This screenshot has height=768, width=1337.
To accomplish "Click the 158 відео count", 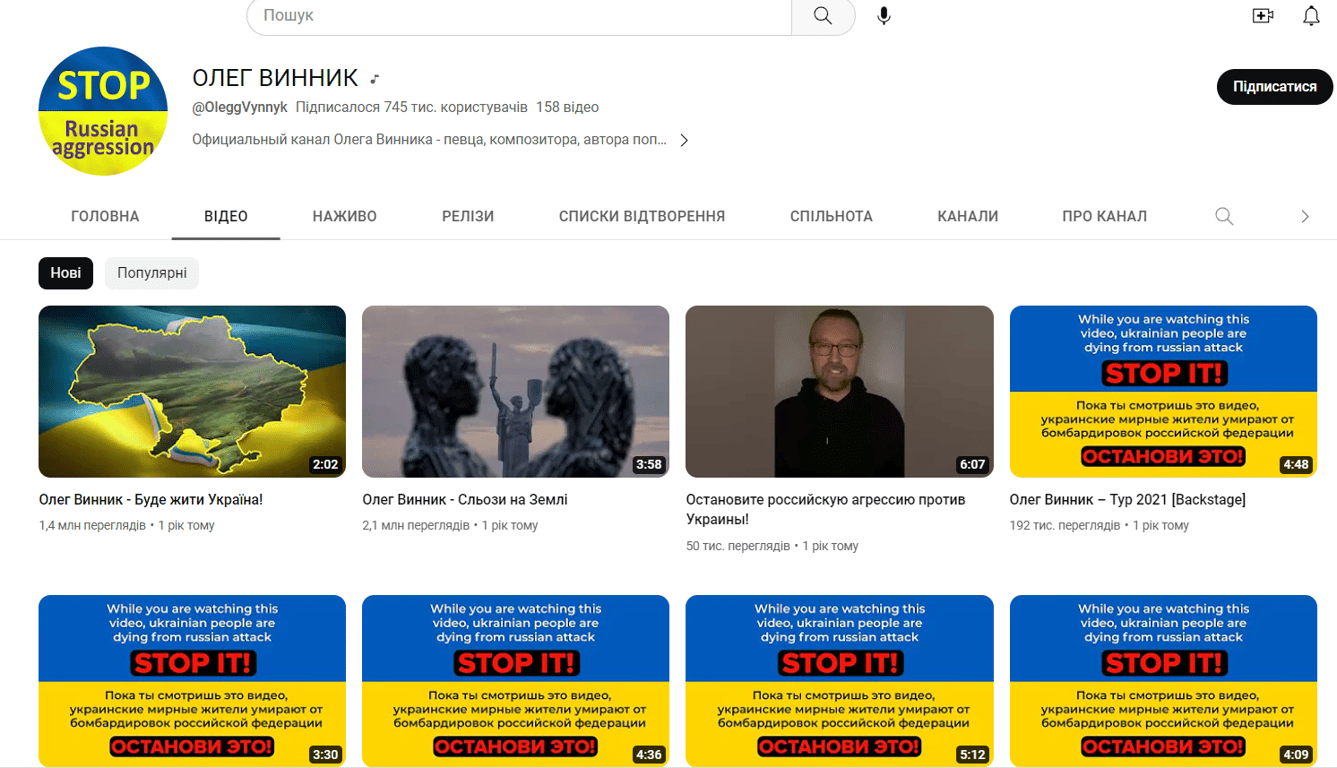I will coord(567,107).
